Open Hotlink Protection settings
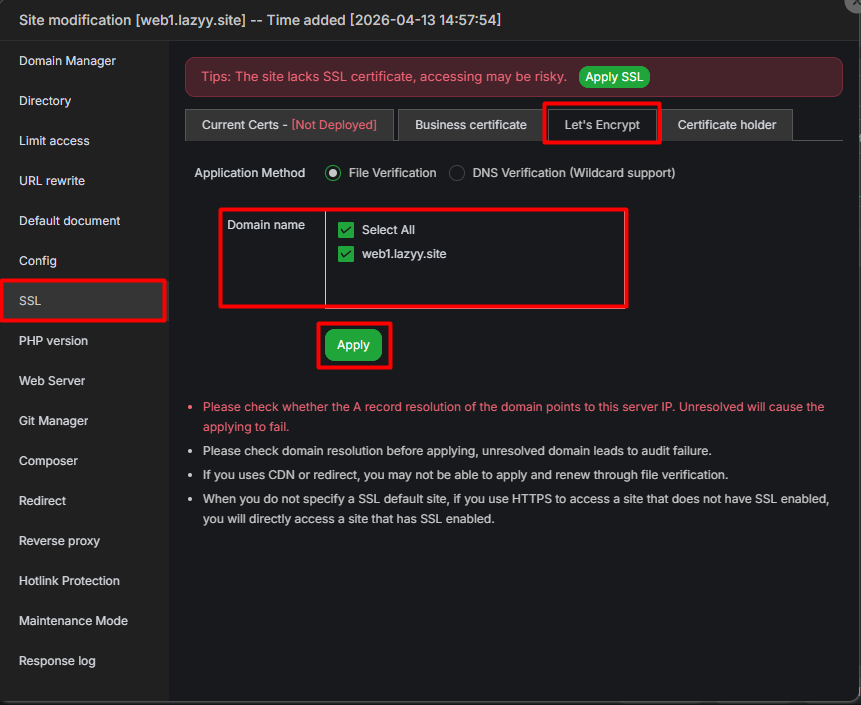Viewport: 861px width, 705px height. (69, 581)
